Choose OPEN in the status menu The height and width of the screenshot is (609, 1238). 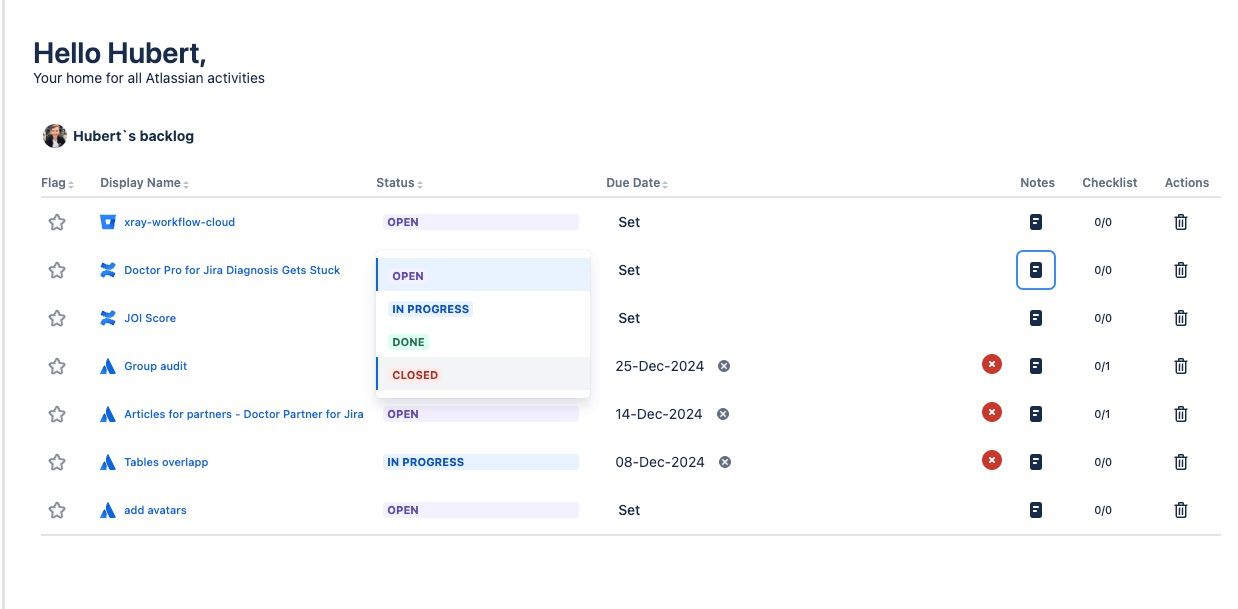pyautogui.click(x=483, y=275)
